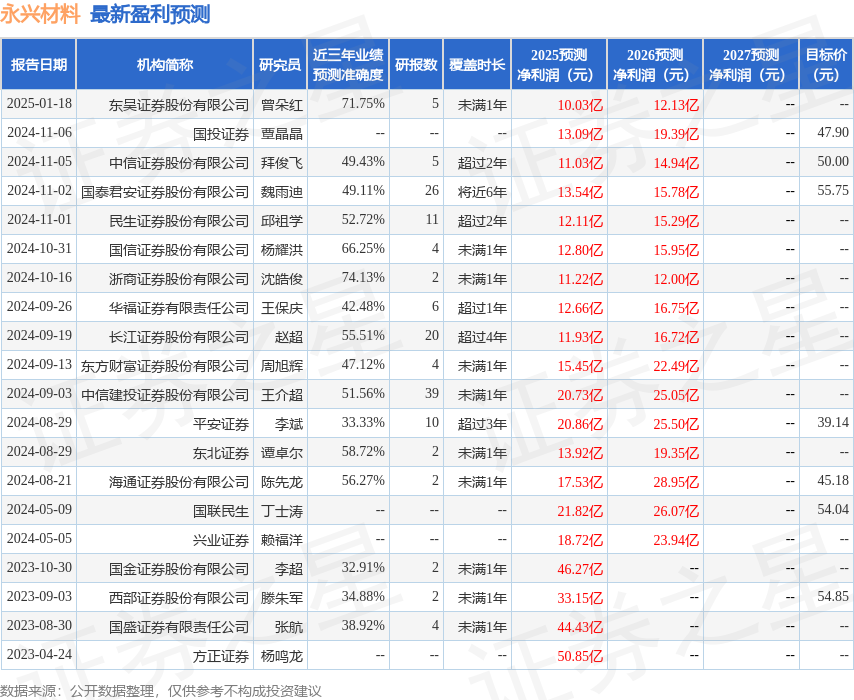Image resolution: width=854 pixels, height=700 pixels.
Task: Select the 国联民生 institution cell
Action: coord(221,510)
